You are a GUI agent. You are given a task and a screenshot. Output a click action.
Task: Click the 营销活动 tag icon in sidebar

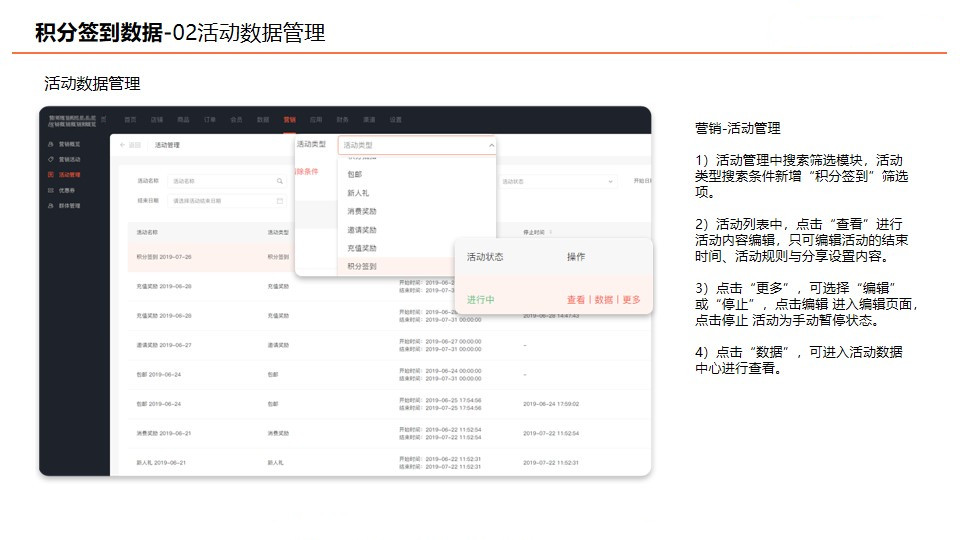point(51,159)
